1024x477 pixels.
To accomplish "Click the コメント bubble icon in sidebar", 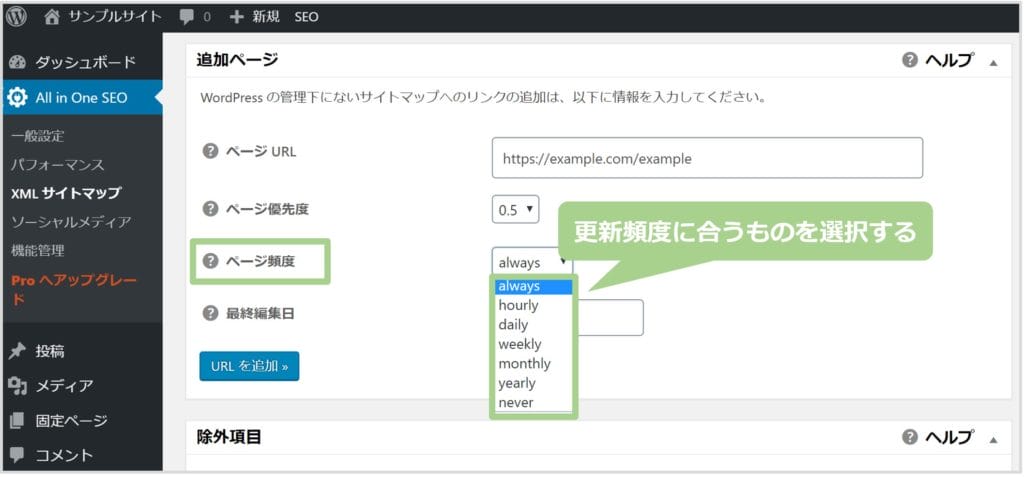I will point(17,455).
